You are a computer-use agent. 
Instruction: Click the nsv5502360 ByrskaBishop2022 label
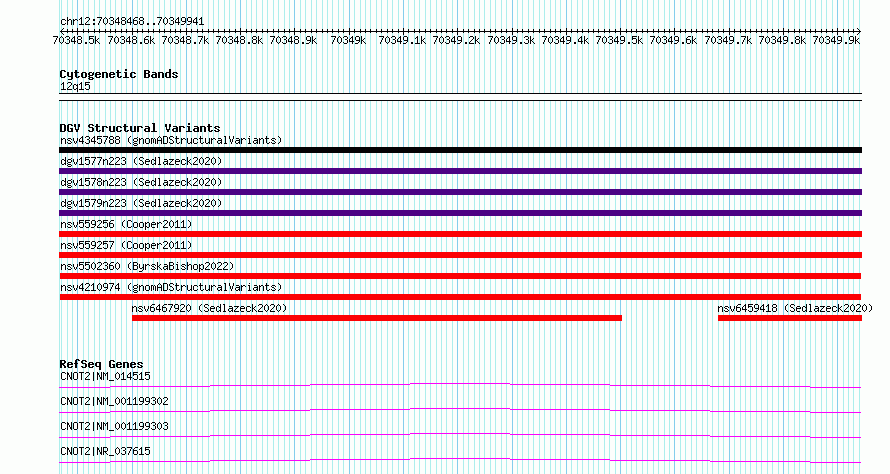(147, 266)
